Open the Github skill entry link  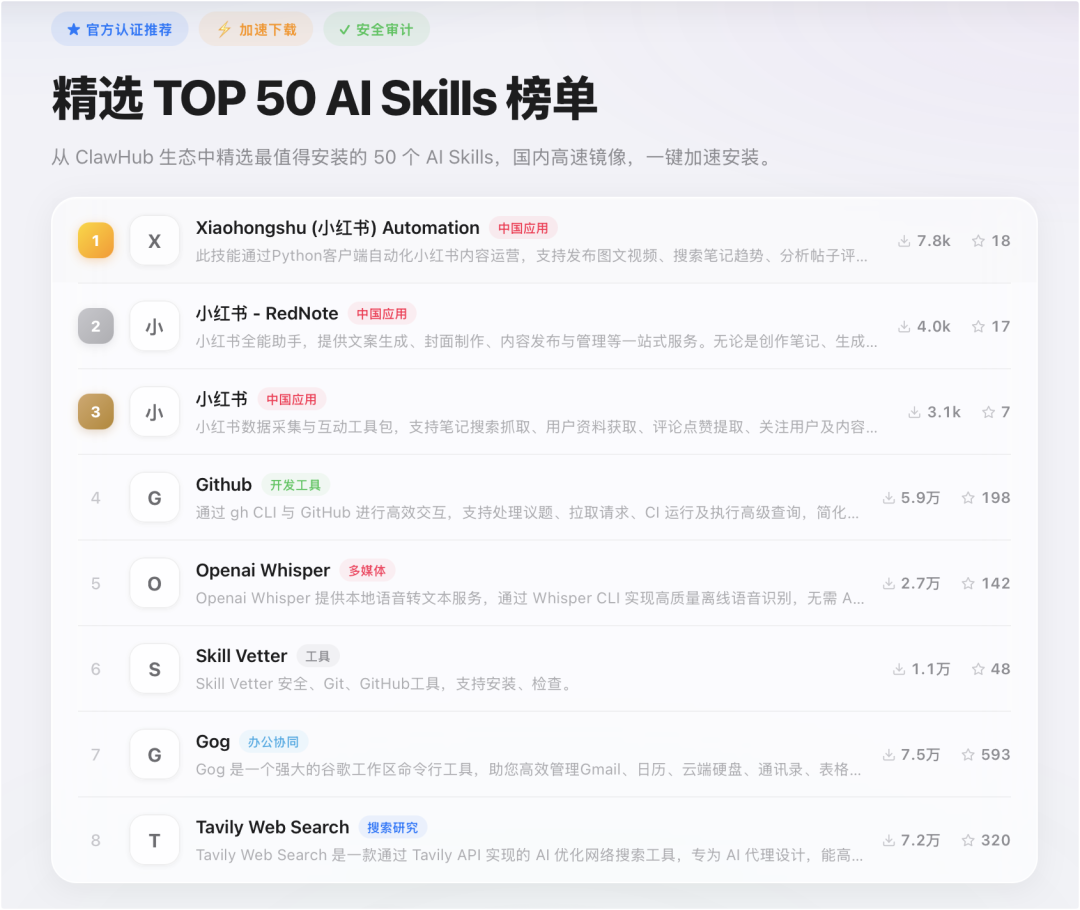tap(223, 484)
